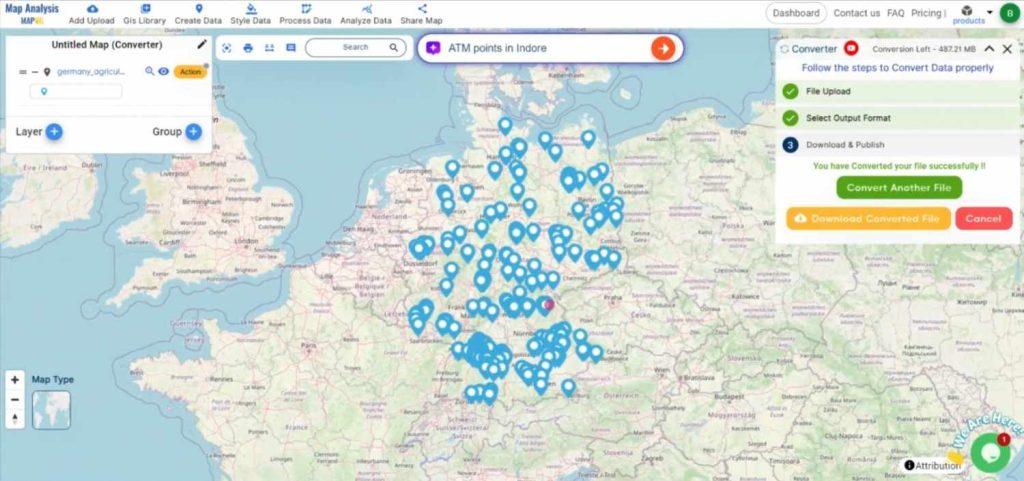Submit the ATM points query arrow
Viewport: 1024px width, 481px height.
point(662,48)
